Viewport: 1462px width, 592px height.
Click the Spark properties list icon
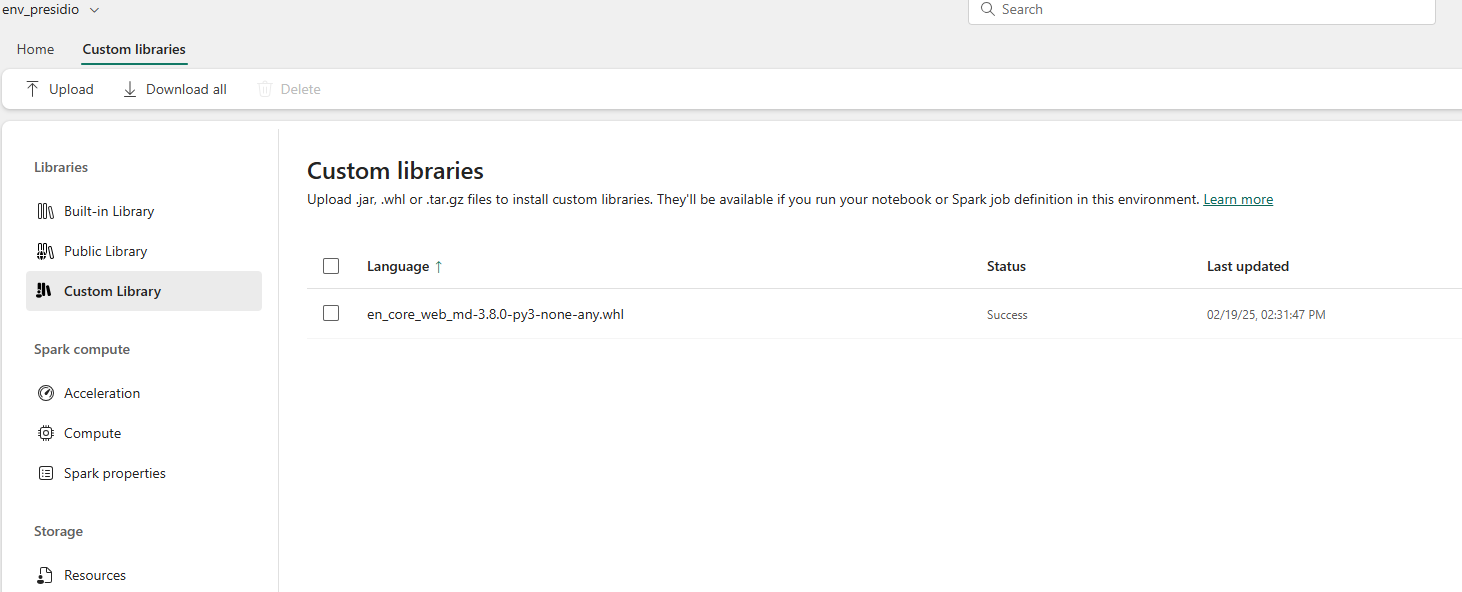(45, 473)
